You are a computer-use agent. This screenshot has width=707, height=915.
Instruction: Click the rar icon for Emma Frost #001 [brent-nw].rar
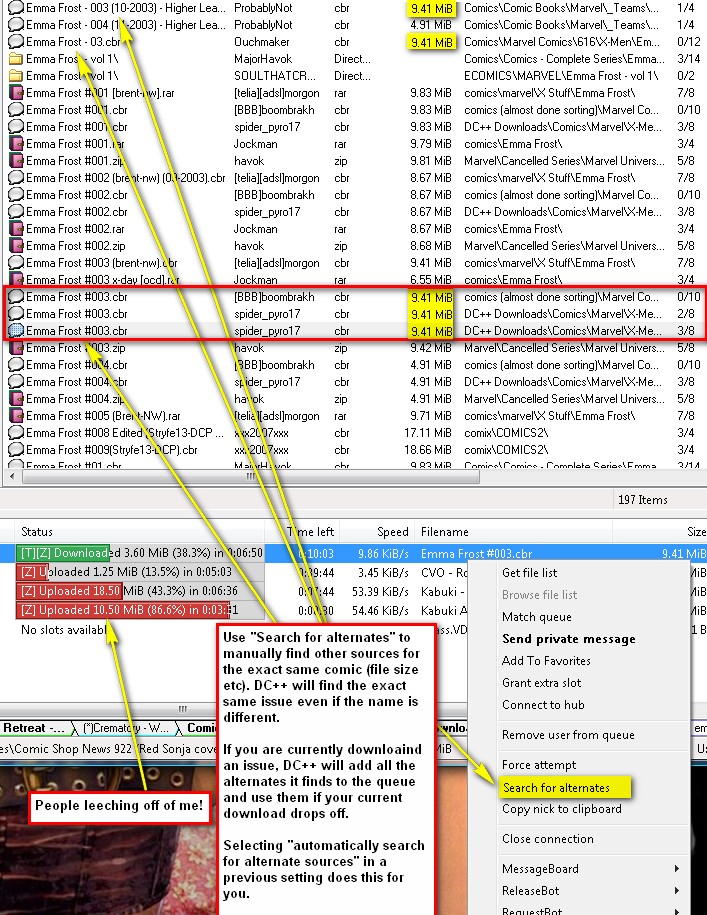coord(15,93)
